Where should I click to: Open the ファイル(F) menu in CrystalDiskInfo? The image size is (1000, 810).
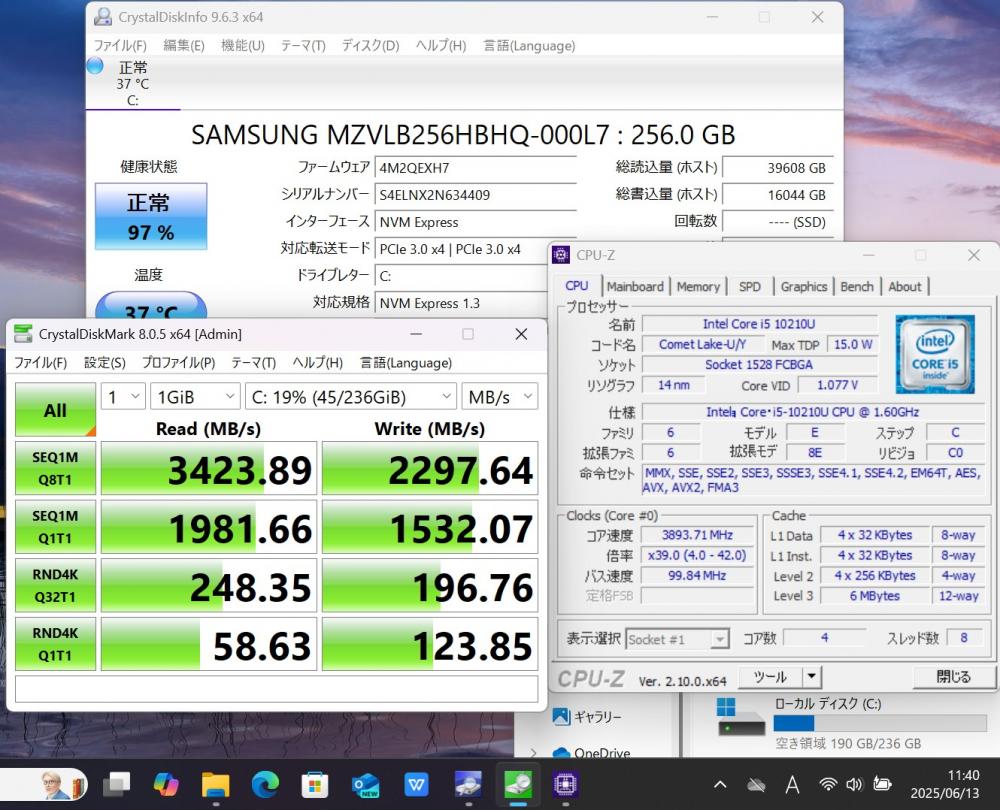(x=121, y=45)
